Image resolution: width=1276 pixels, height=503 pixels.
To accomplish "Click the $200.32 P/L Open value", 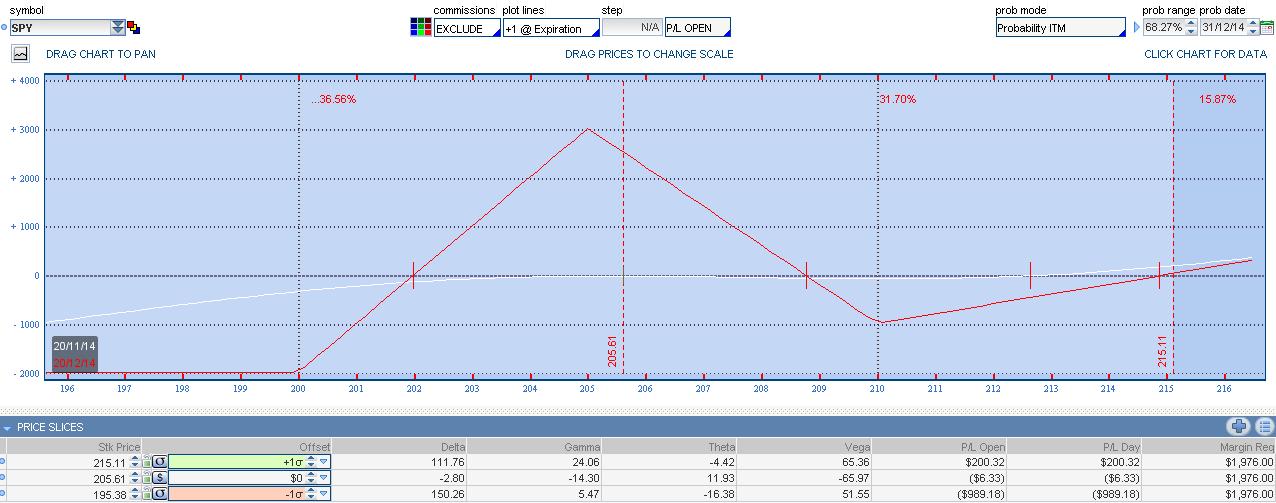I will tap(985, 462).
